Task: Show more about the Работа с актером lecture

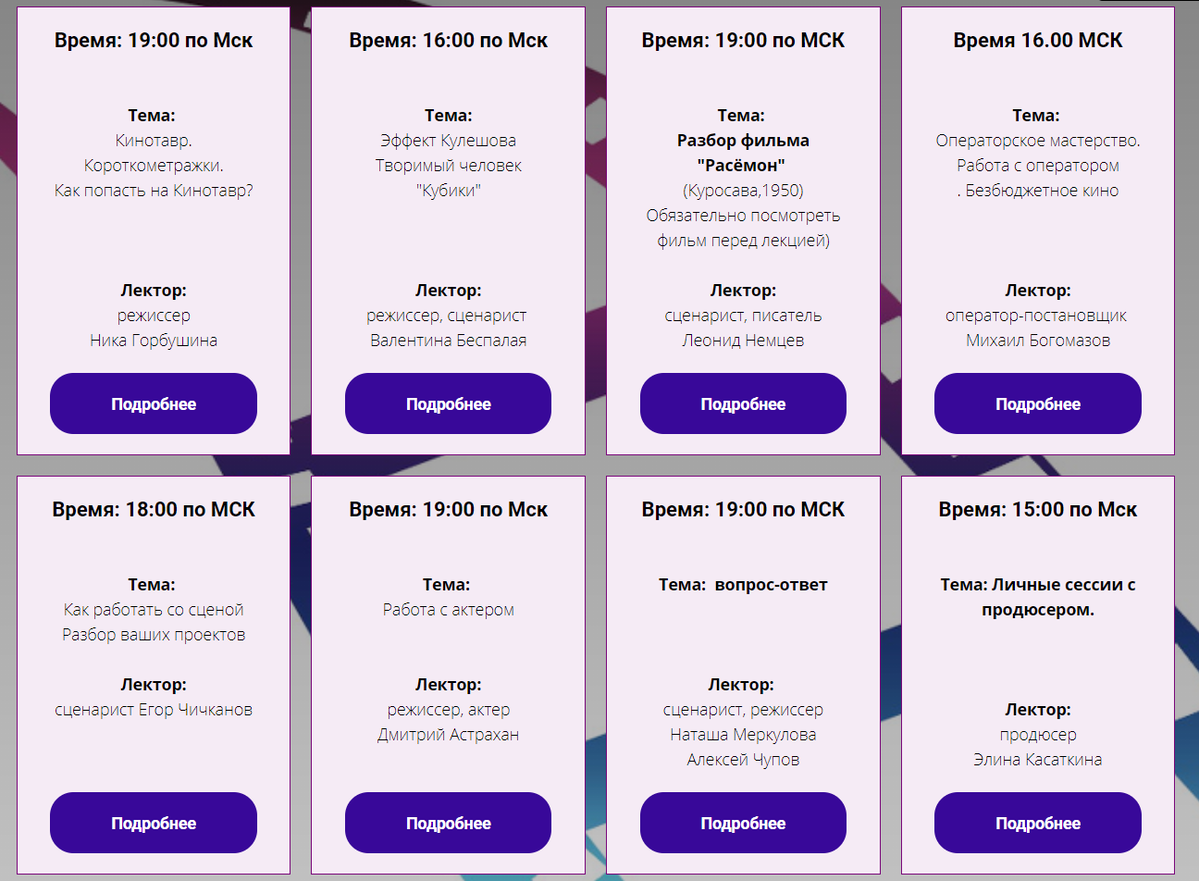Action: 448,823
